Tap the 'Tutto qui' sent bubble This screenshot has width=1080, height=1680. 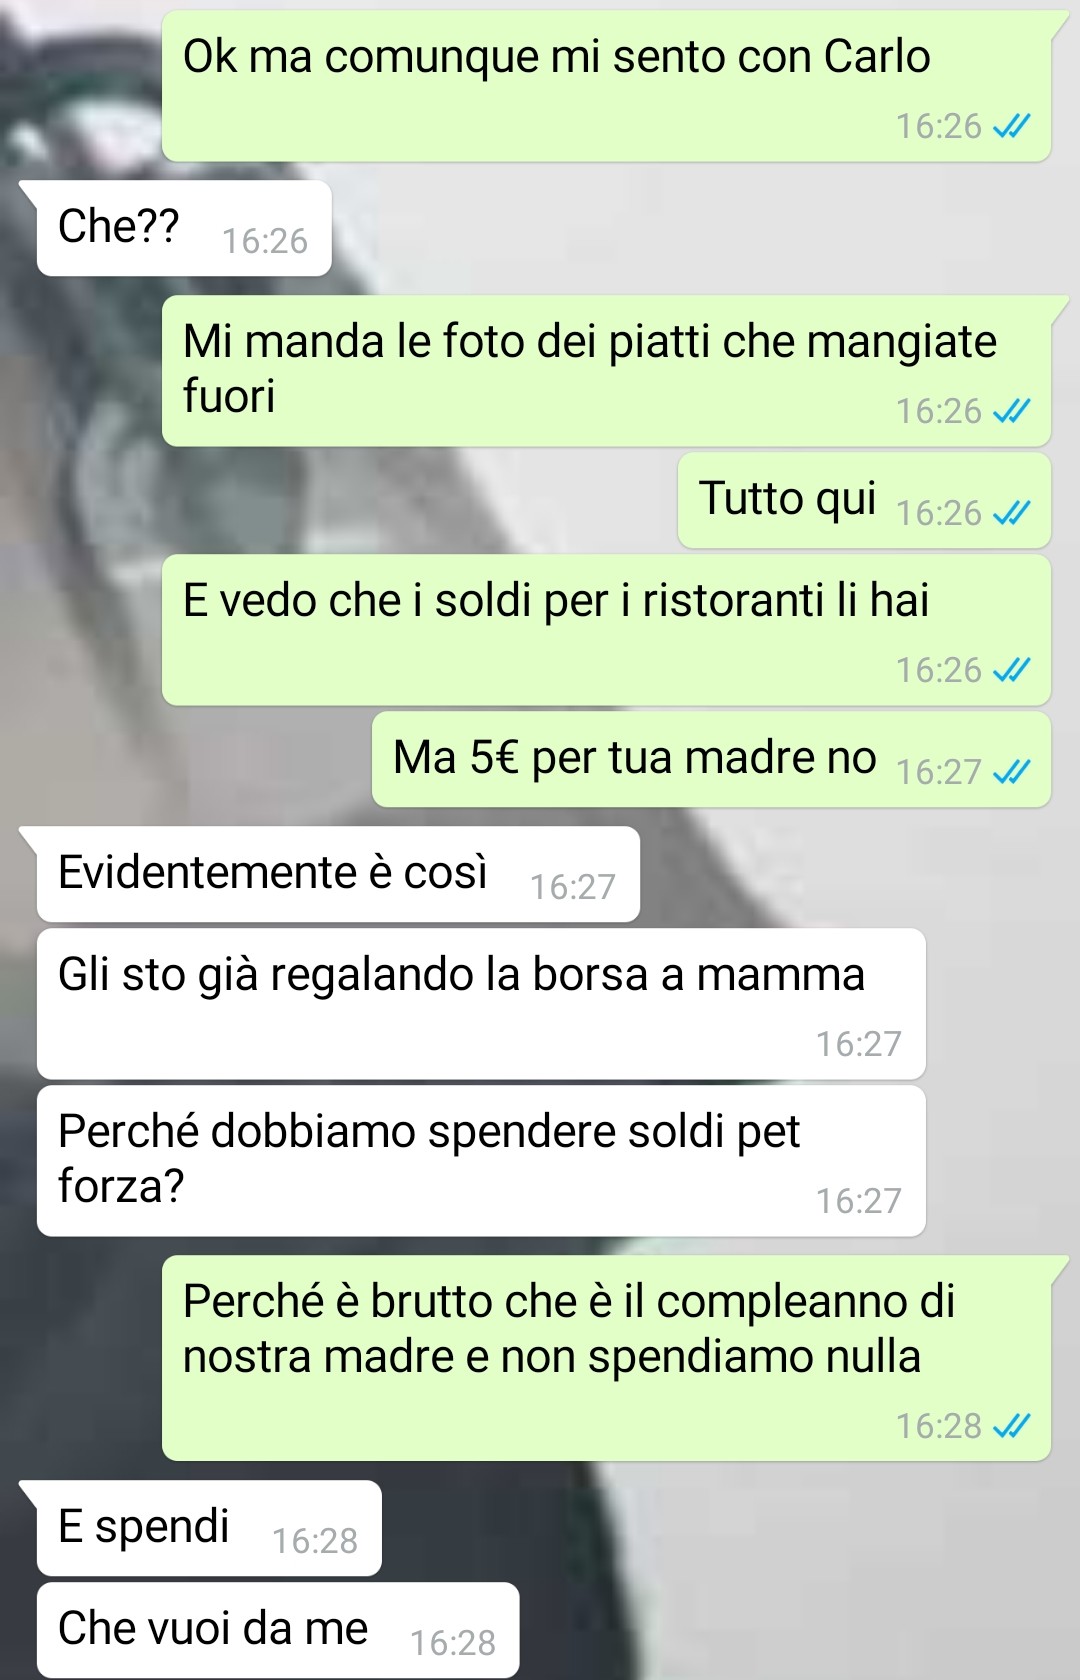pos(864,500)
